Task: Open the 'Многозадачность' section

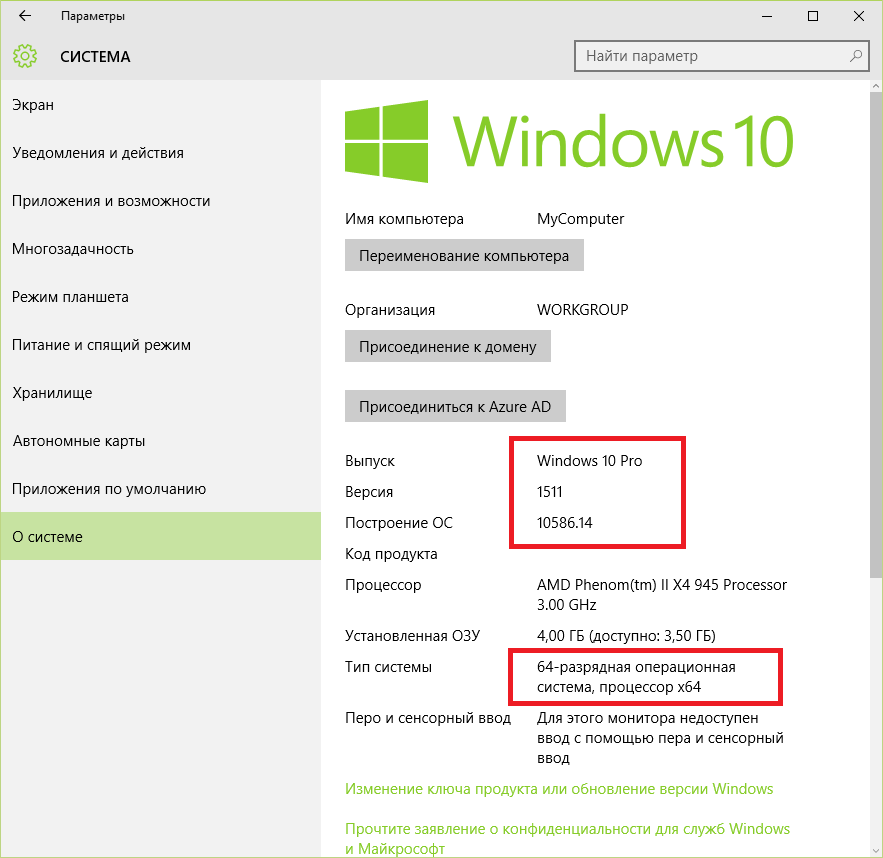Action: click(73, 249)
